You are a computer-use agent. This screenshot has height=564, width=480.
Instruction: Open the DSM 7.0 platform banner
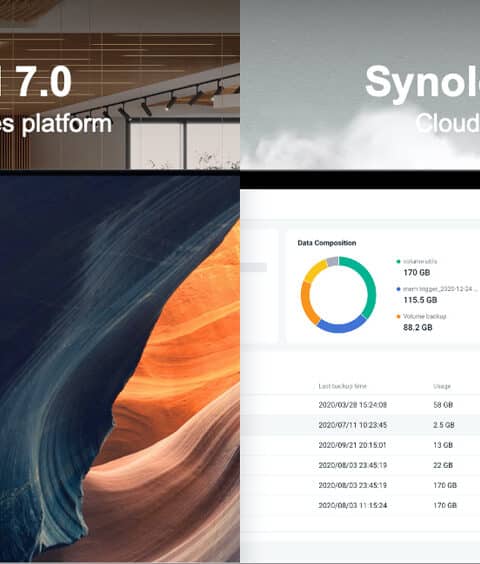pyautogui.click(x=120, y=85)
